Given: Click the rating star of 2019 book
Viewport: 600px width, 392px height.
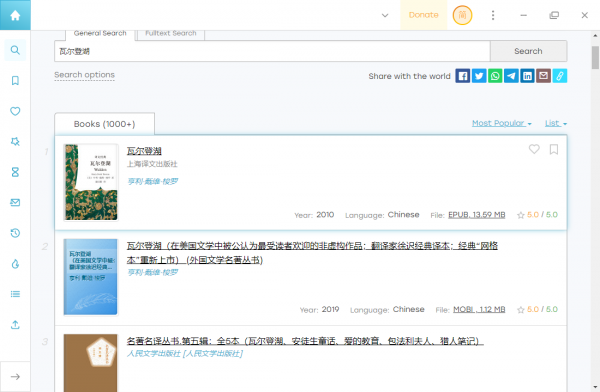Looking at the screenshot, I should 520,310.
